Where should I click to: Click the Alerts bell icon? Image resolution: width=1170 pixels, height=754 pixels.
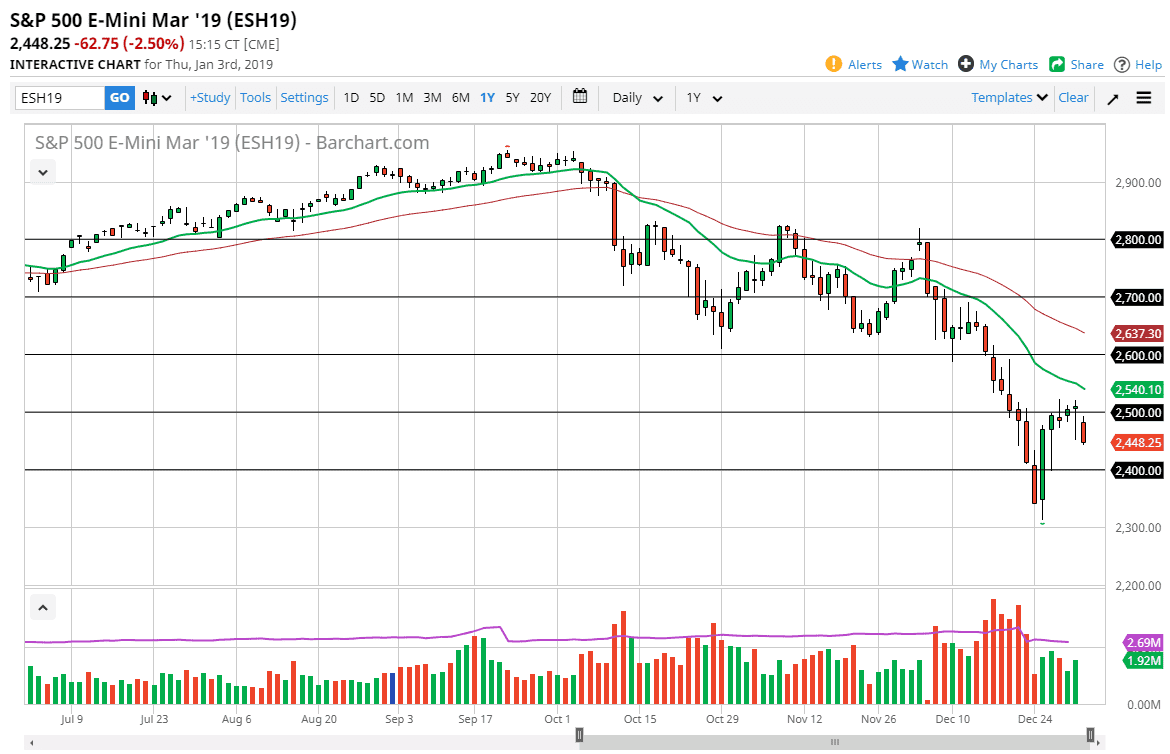[833, 63]
